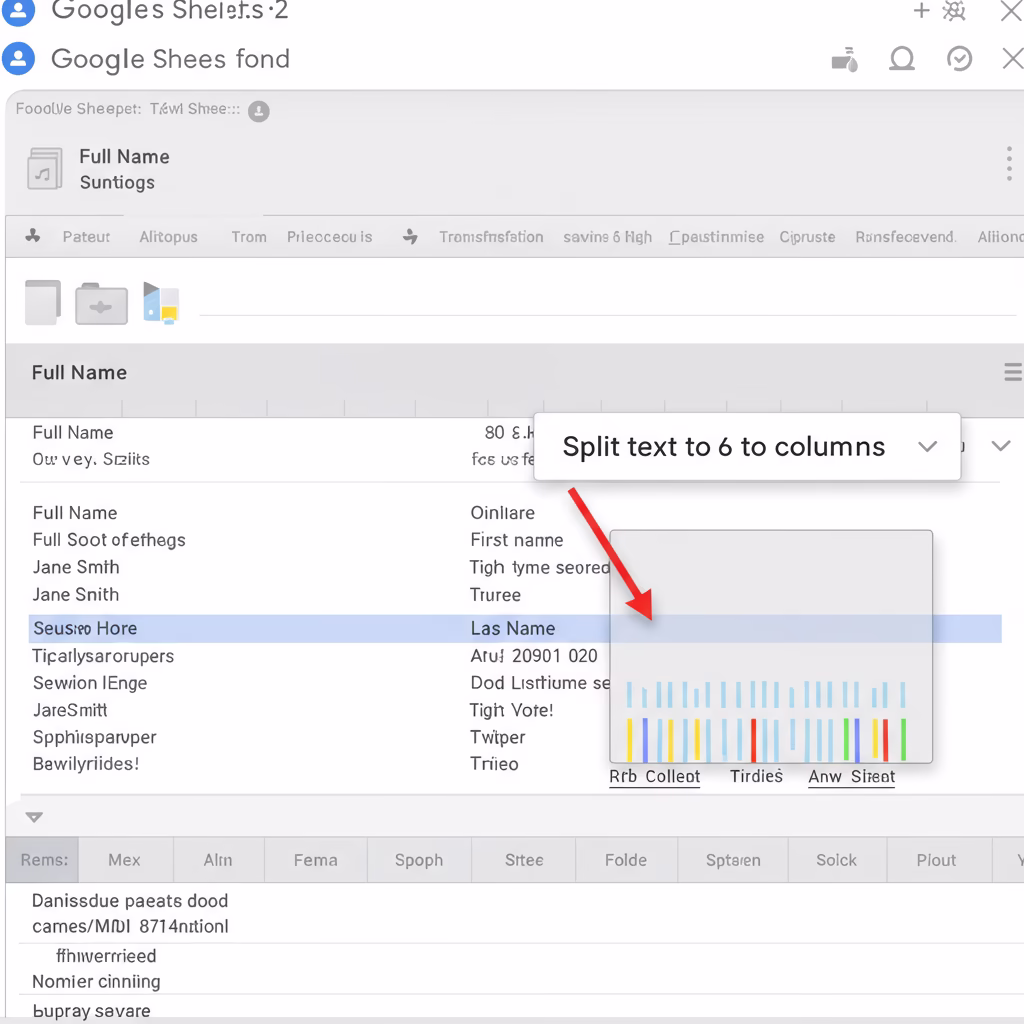This screenshot has width=1024, height=1024.
Task: Click the Sewion IEnge row
Action: [90, 683]
